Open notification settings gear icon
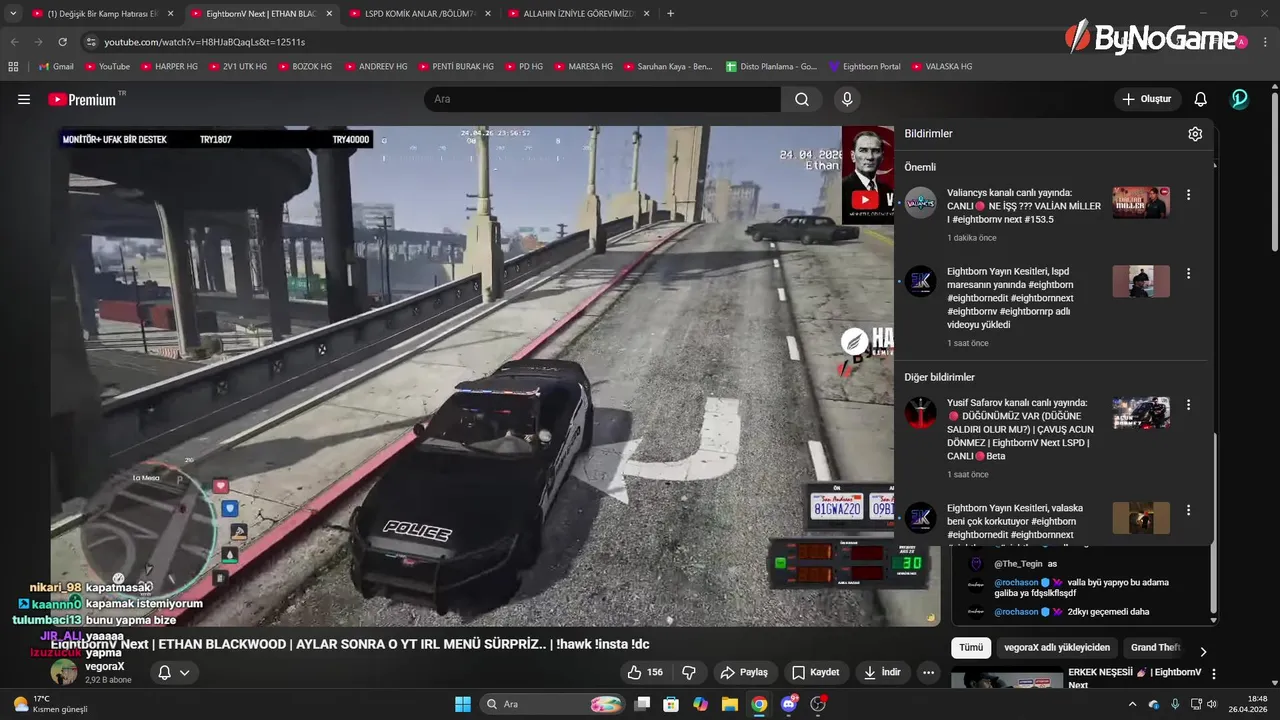 click(x=1195, y=134)
